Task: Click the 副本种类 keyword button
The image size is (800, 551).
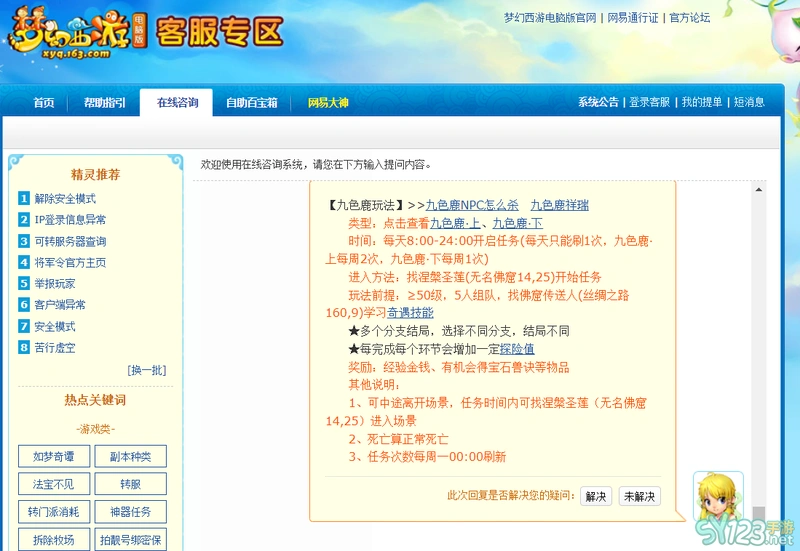Action: pos(131,457)
